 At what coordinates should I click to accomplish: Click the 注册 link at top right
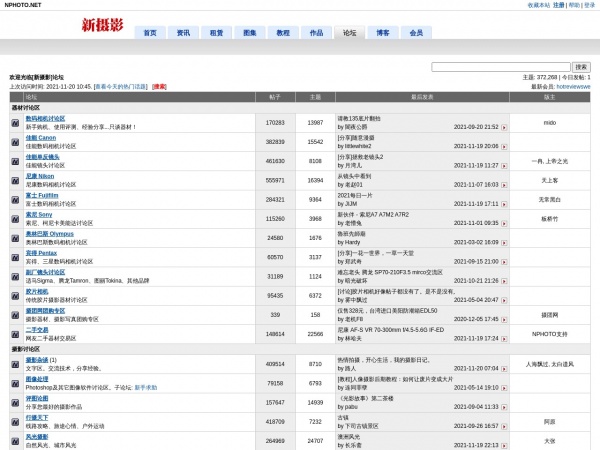tap(558, 5)
